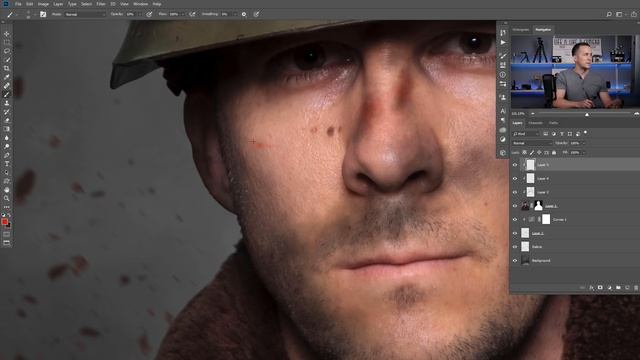Toggle lock all for layer

(554, 153)
